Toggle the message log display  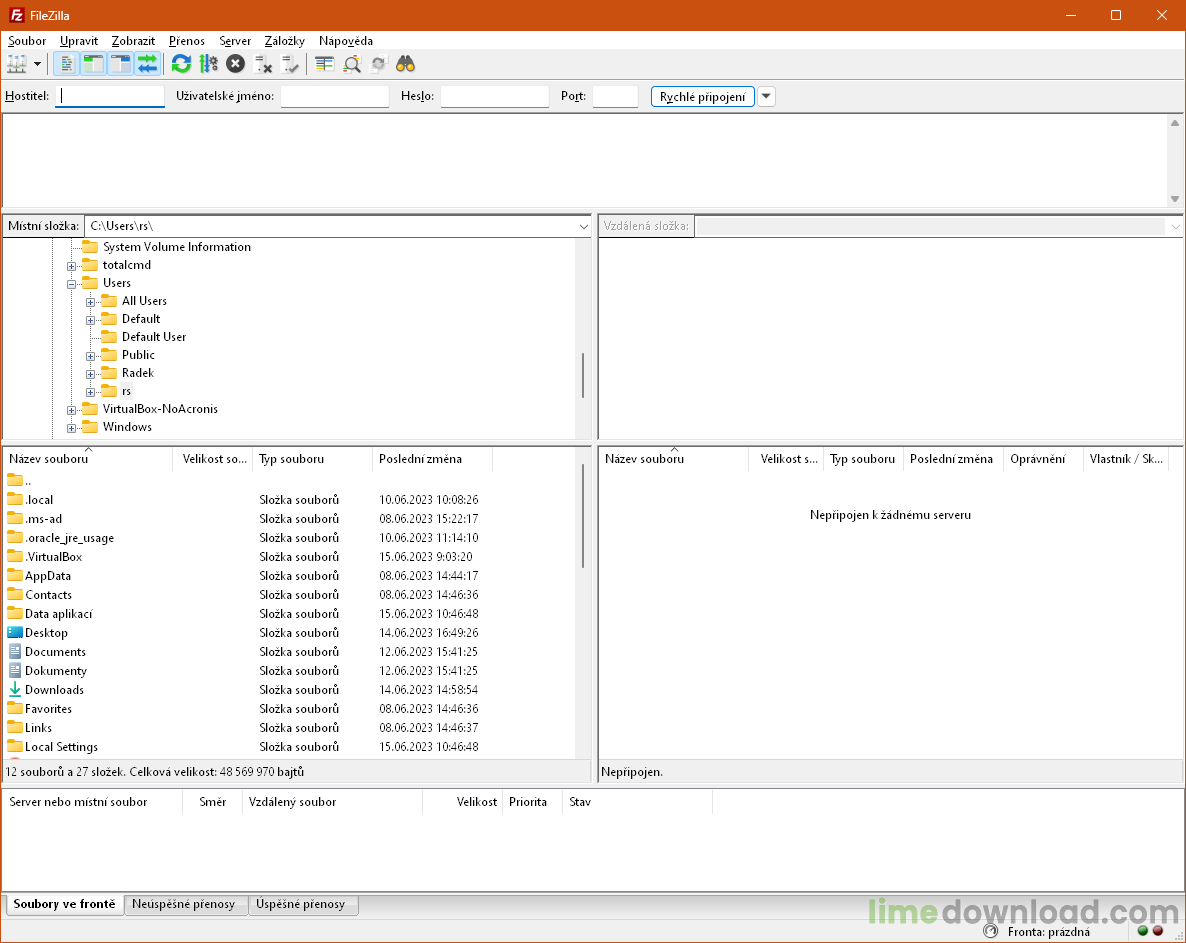66,63
